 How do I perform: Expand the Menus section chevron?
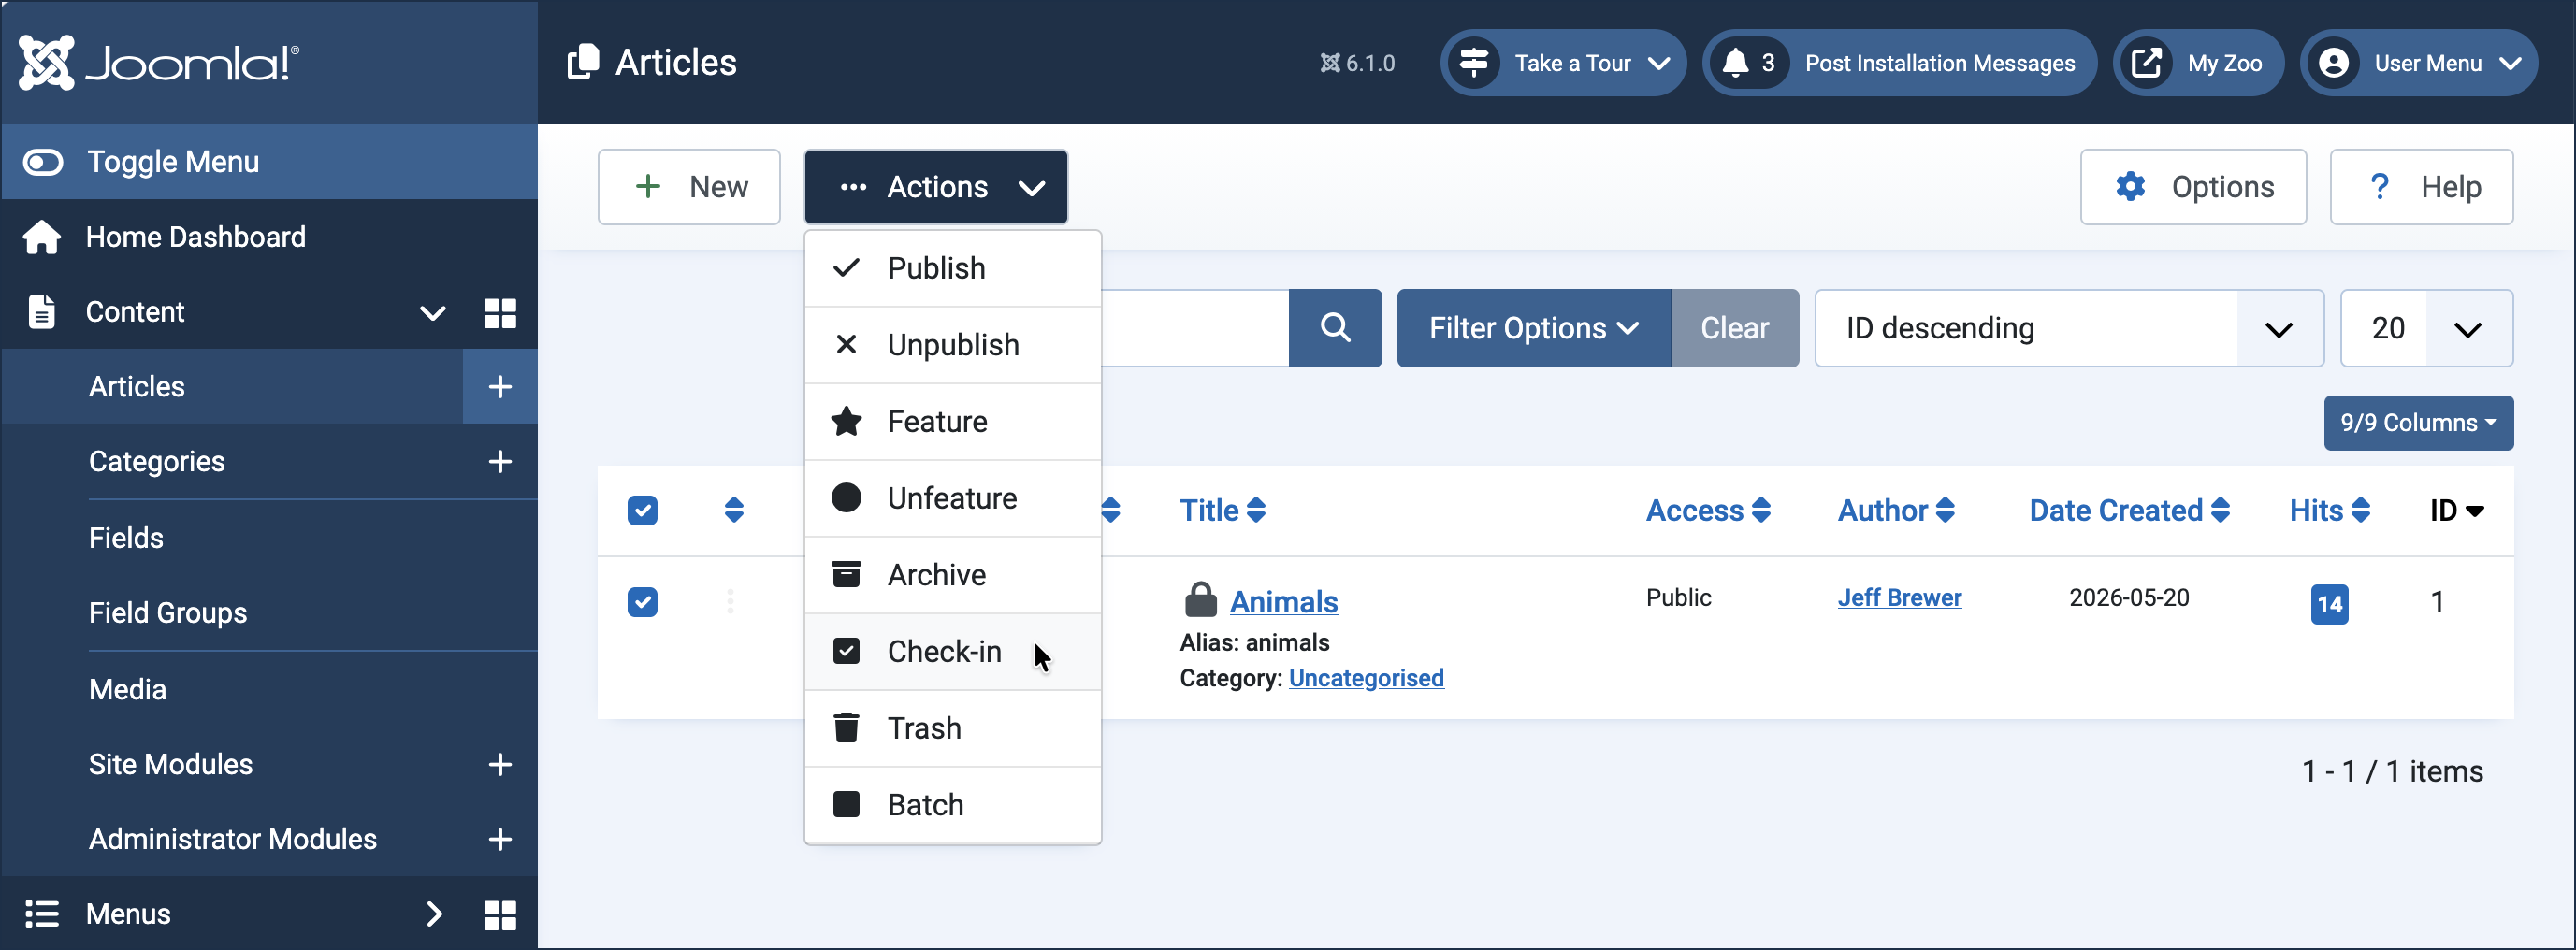click(434, 914)
